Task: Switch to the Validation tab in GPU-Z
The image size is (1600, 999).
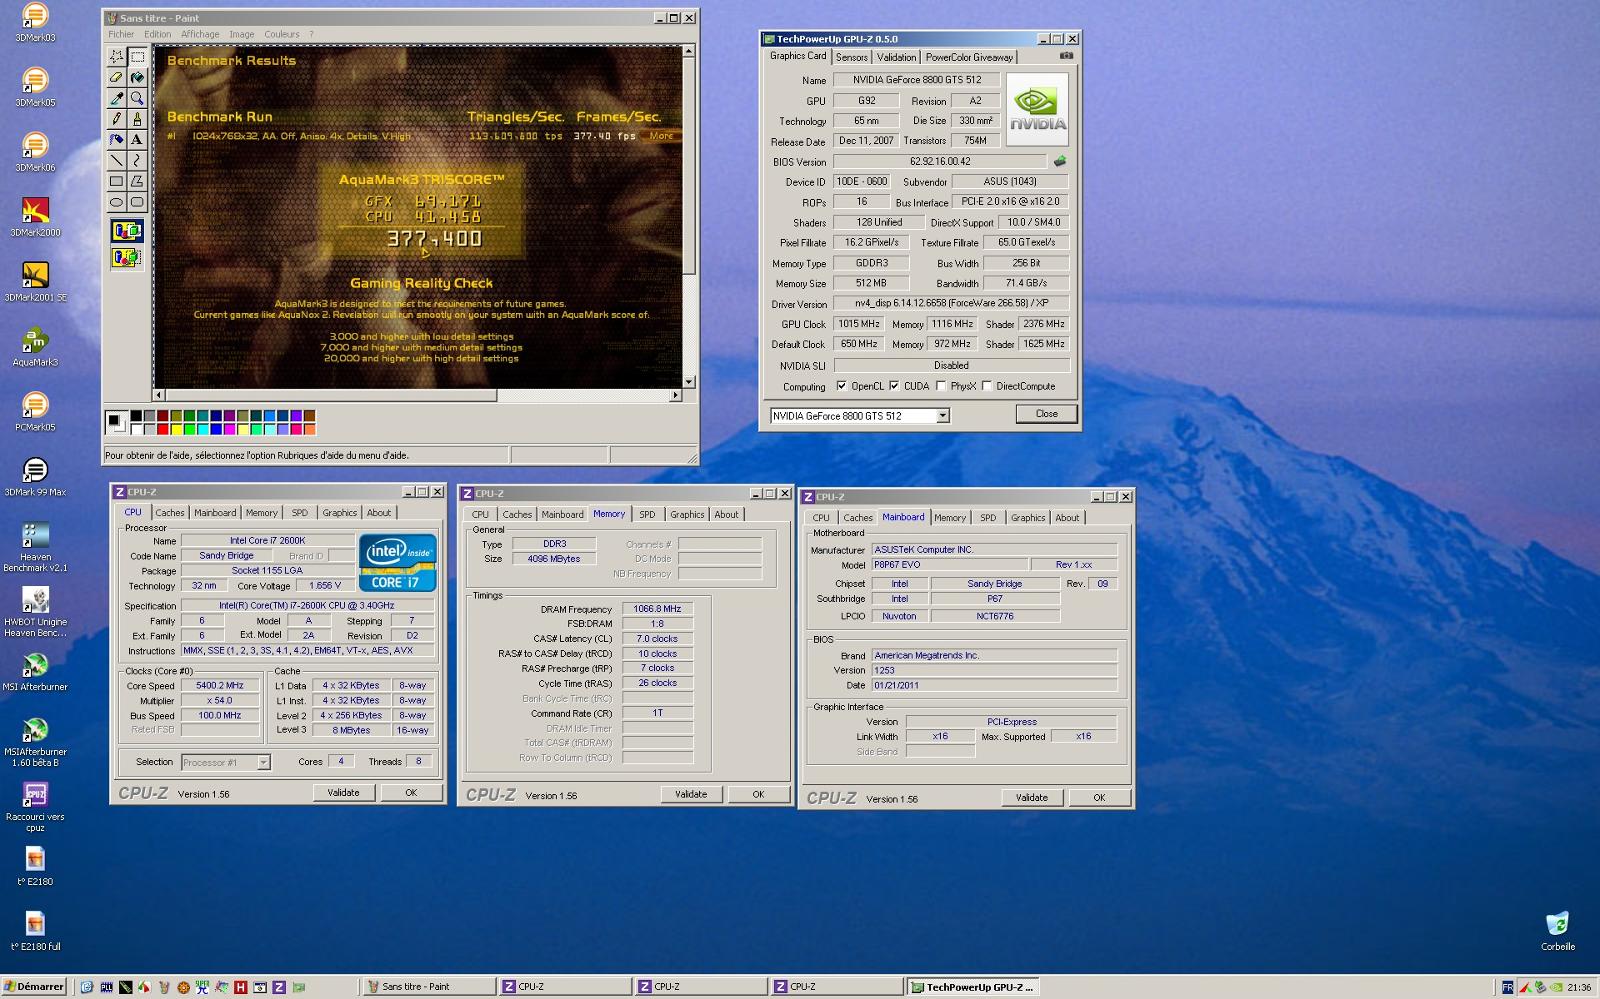Action: 896,57
